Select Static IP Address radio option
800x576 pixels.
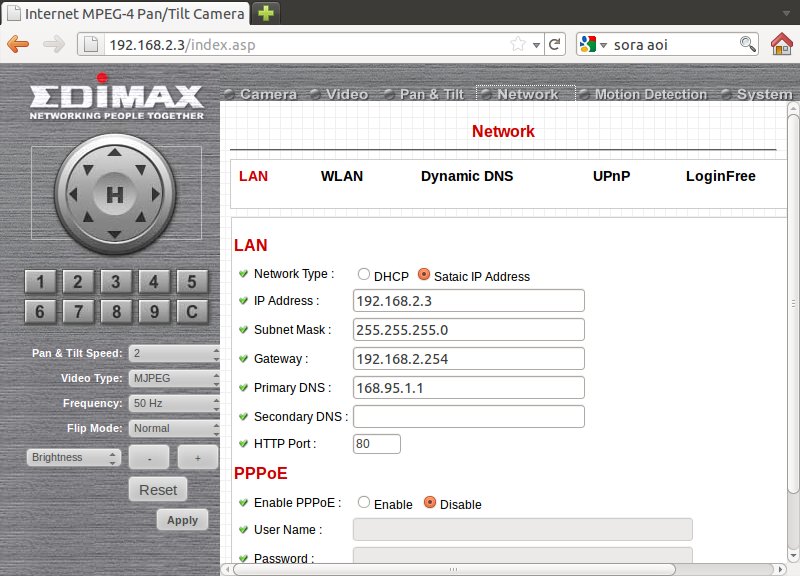(x=424, y=275)
